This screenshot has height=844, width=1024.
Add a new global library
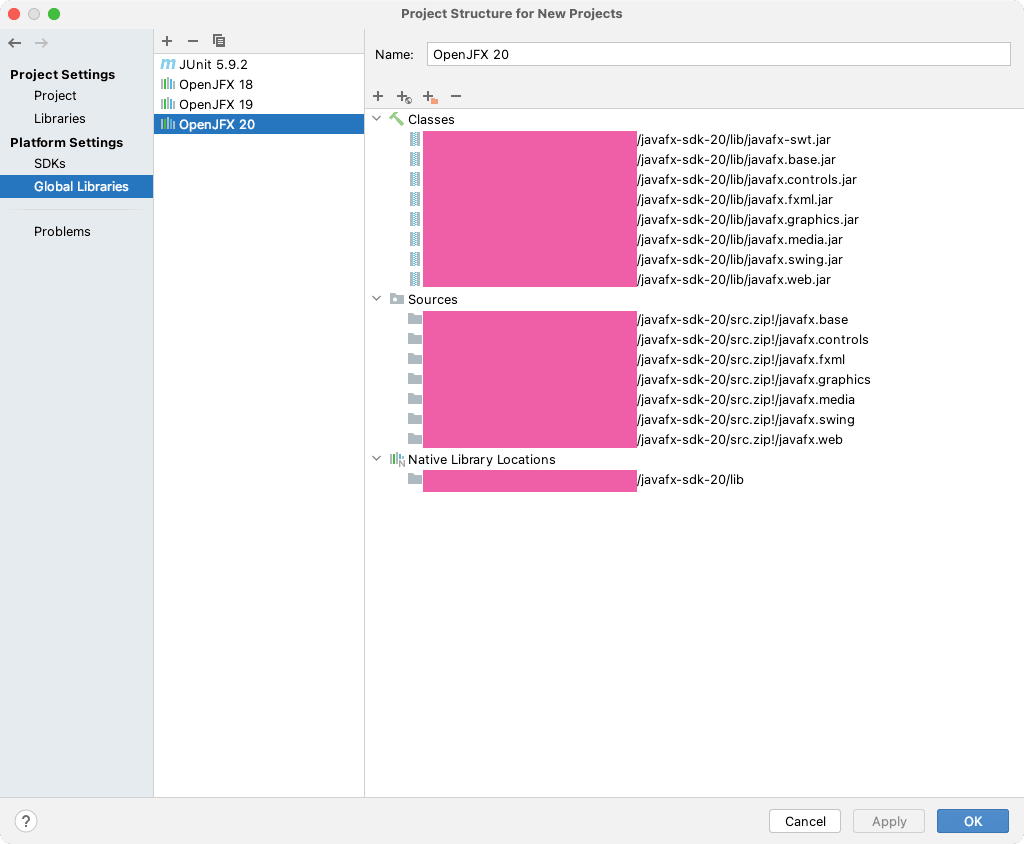(167, 41)
